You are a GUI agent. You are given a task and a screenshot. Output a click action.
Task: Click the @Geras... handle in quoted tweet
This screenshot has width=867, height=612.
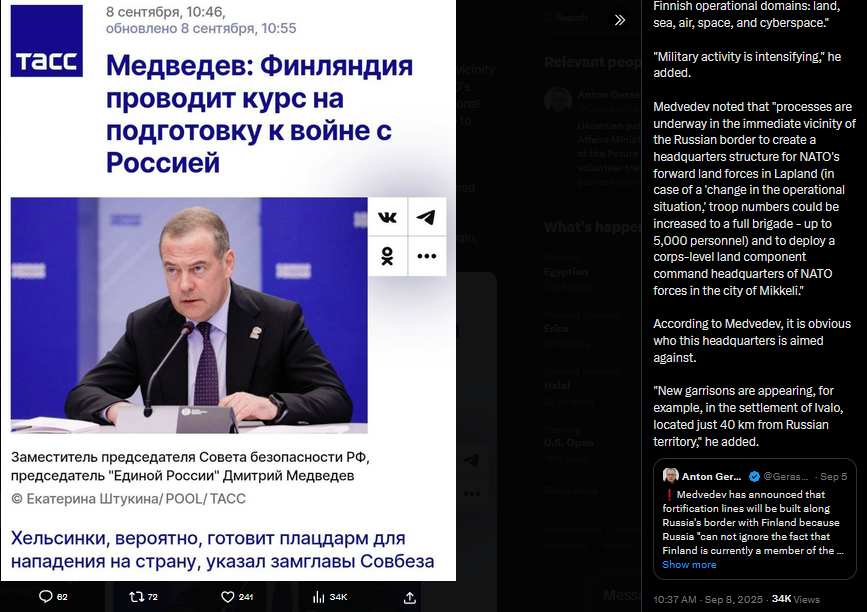point(786,476)
